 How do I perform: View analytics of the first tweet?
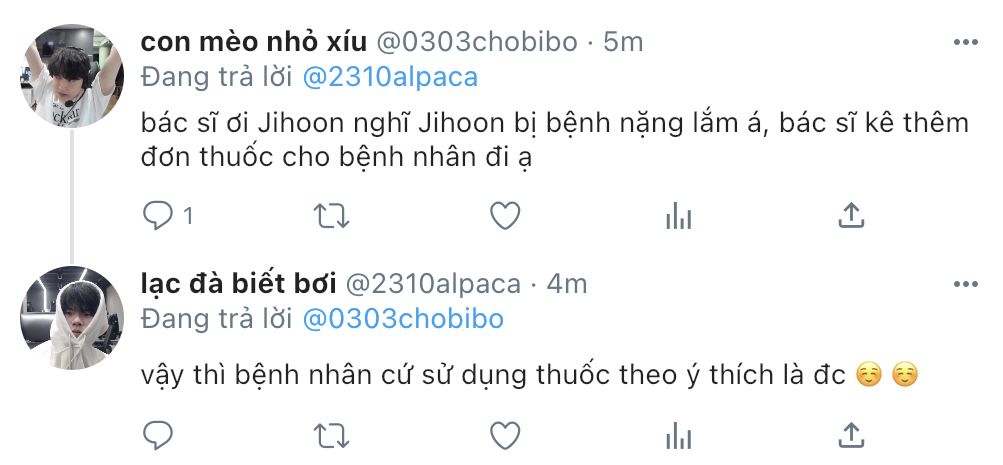coord(678,217)
